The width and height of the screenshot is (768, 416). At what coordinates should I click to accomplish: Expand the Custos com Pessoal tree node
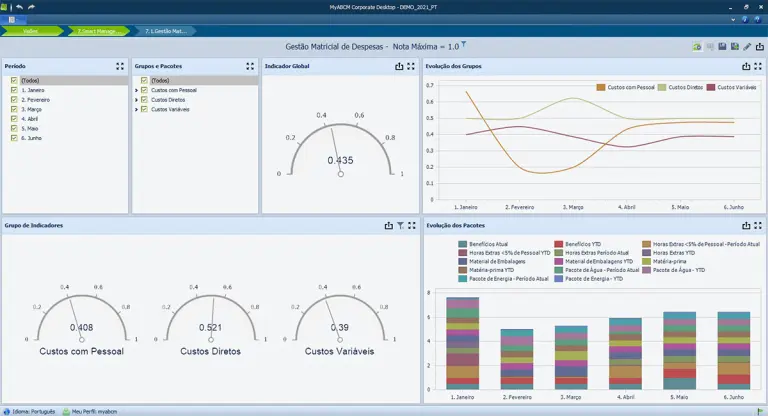tap(136, 90)
